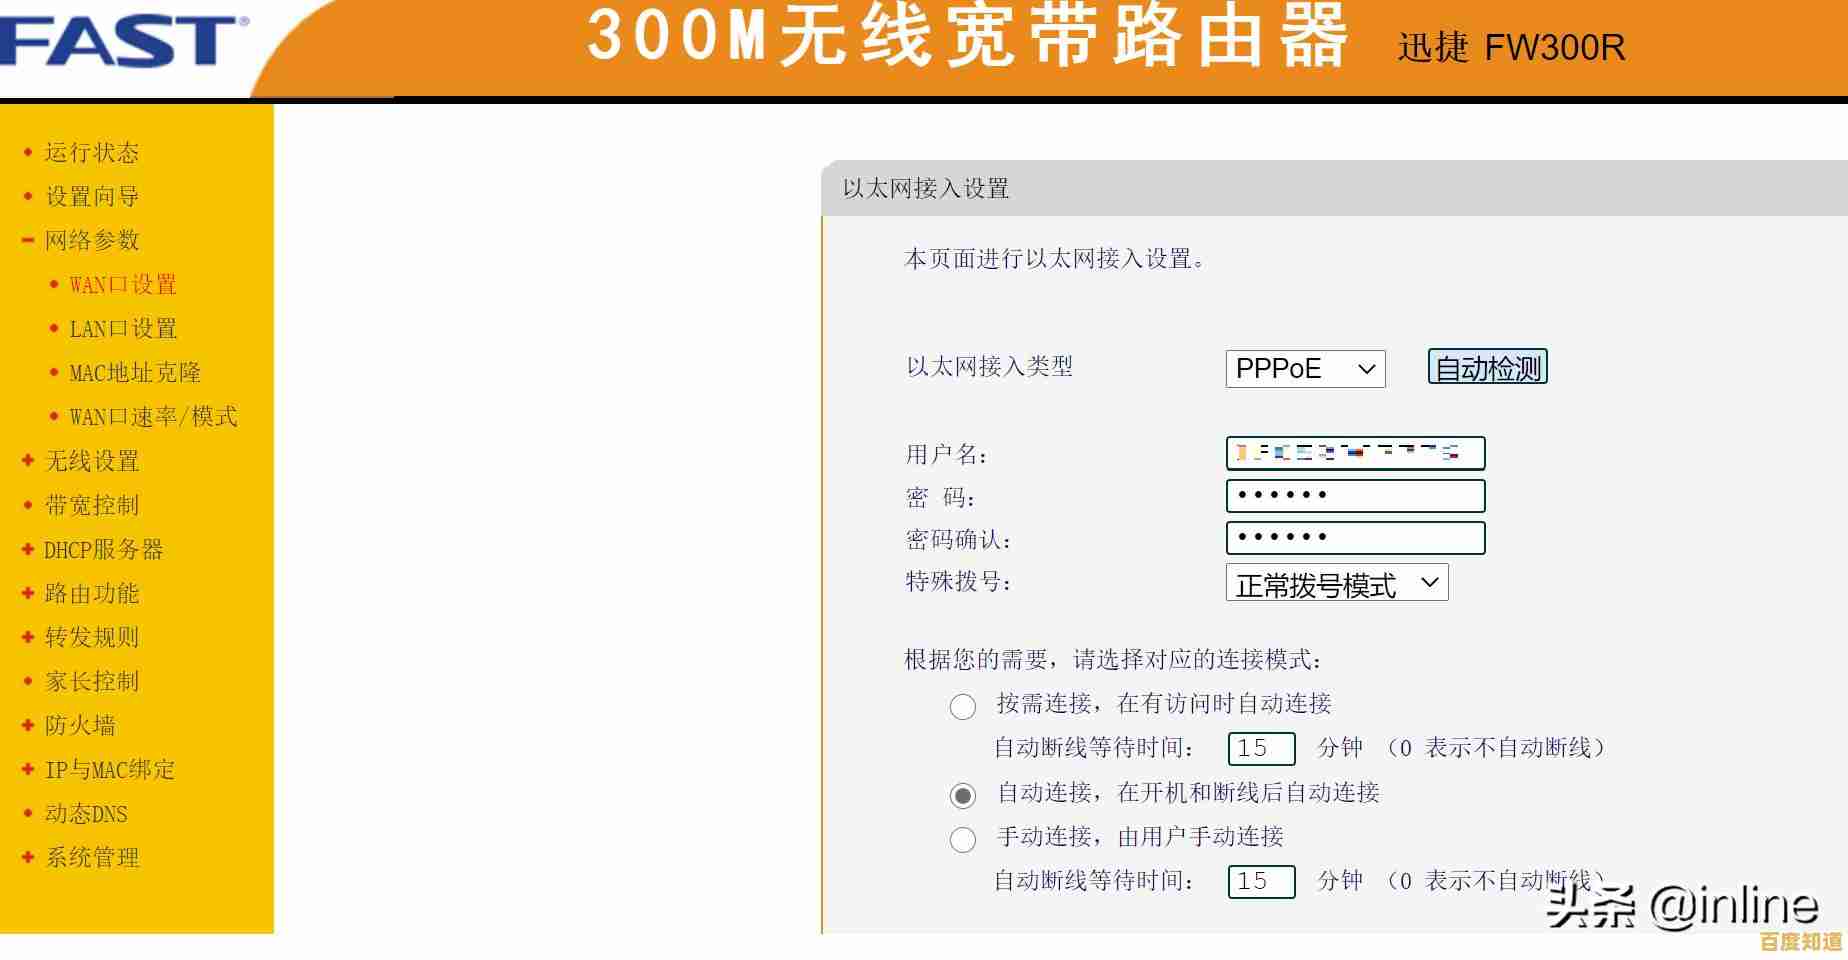Click the 密码确认 input field
This screenshot has height=960, width=1848.
[1355, 538]
